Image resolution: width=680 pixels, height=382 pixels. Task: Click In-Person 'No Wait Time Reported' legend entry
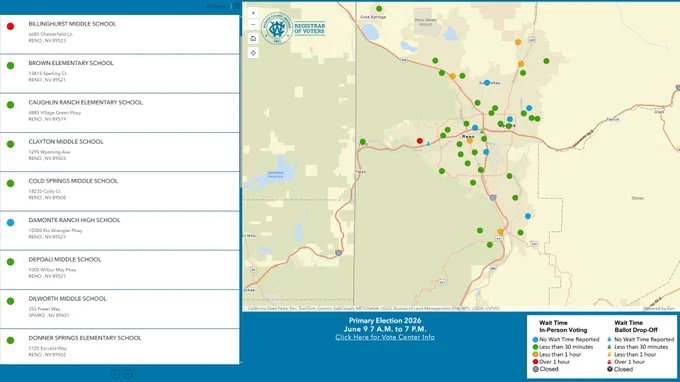click(x=566, y=340)
